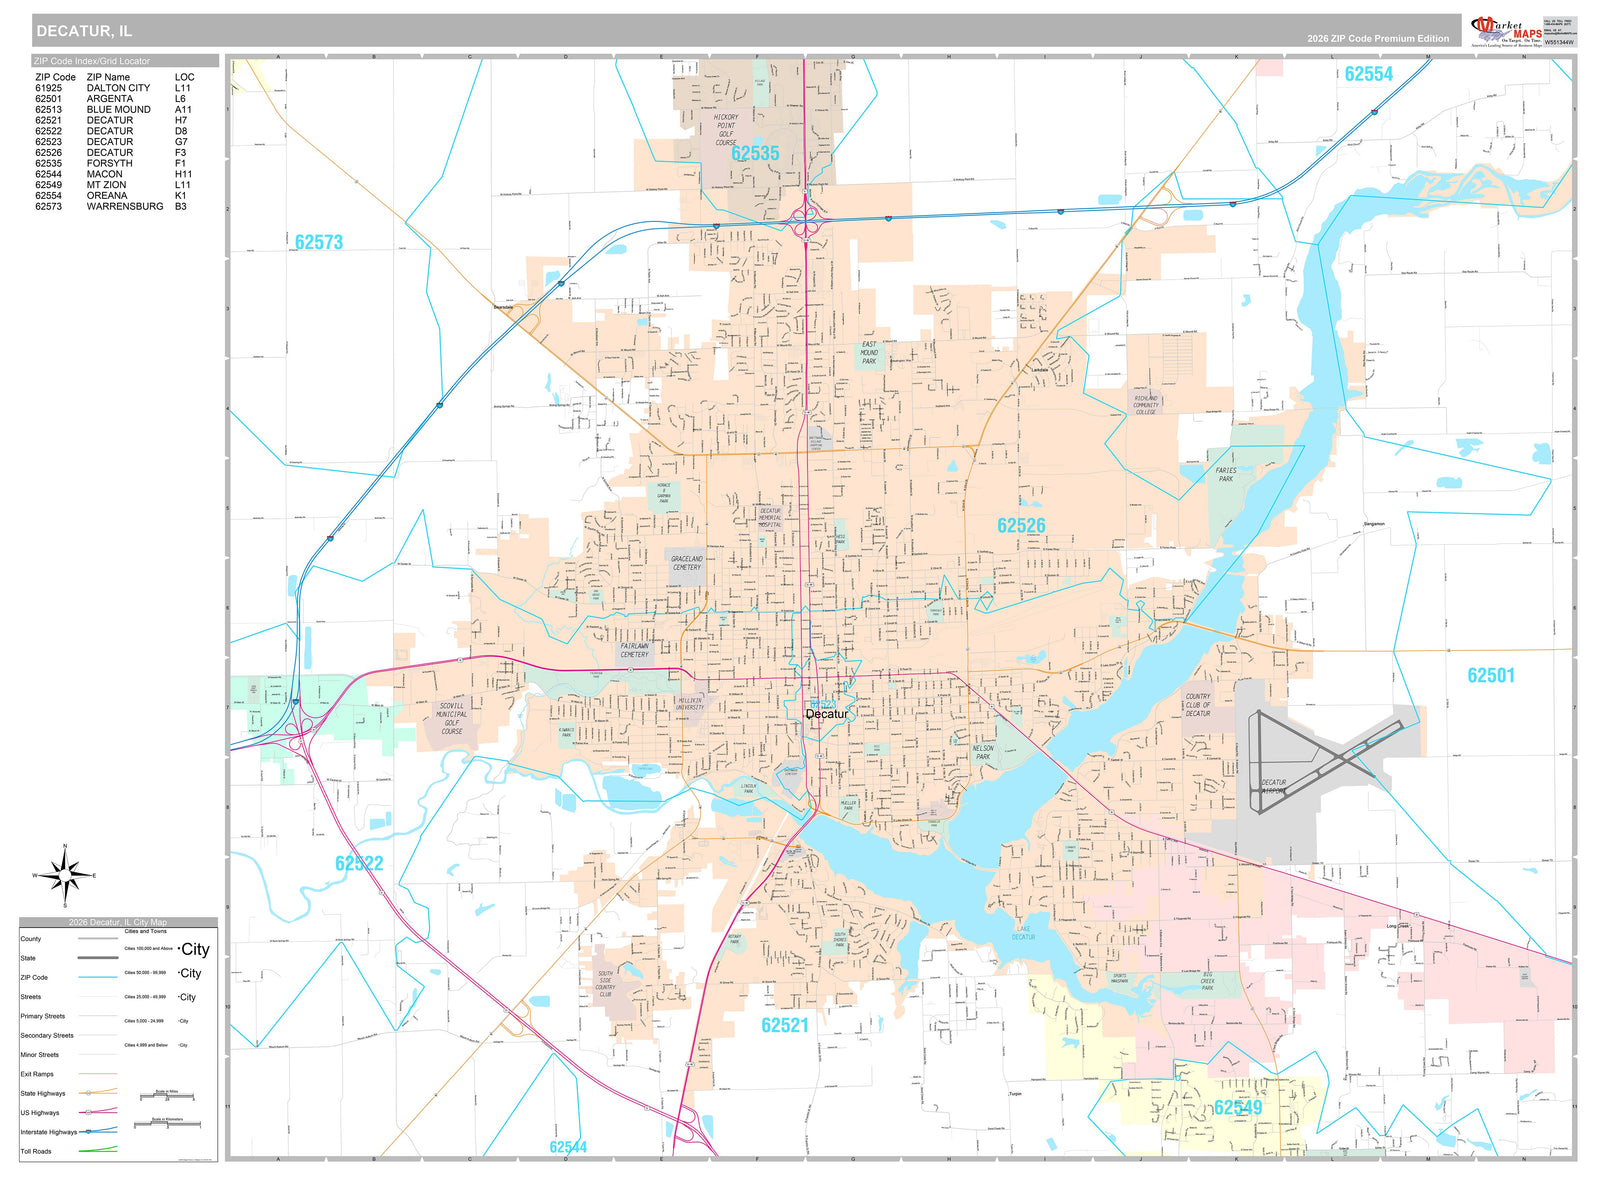Click the Fairlawn Cemetery label

click(x=635, y=650)
